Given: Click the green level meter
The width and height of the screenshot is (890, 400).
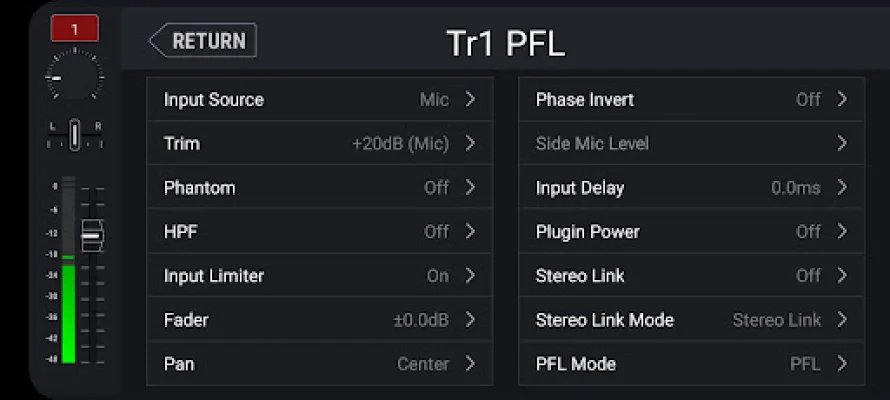Looking at the screenshot, I should [x=68, y=310].
